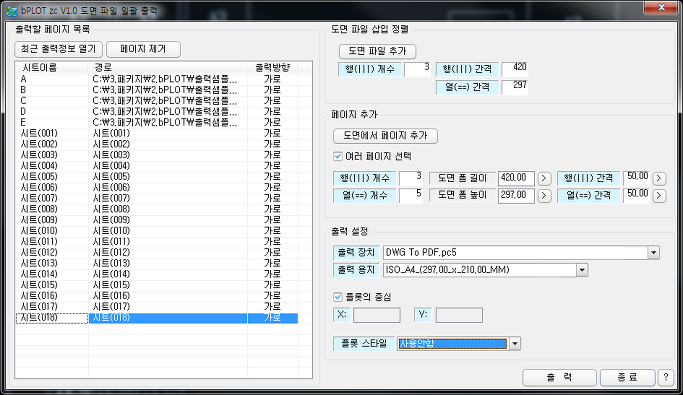Select the 시트(010) row name
This screenshot has height=395, width=683.
click(x=39, y=231)
